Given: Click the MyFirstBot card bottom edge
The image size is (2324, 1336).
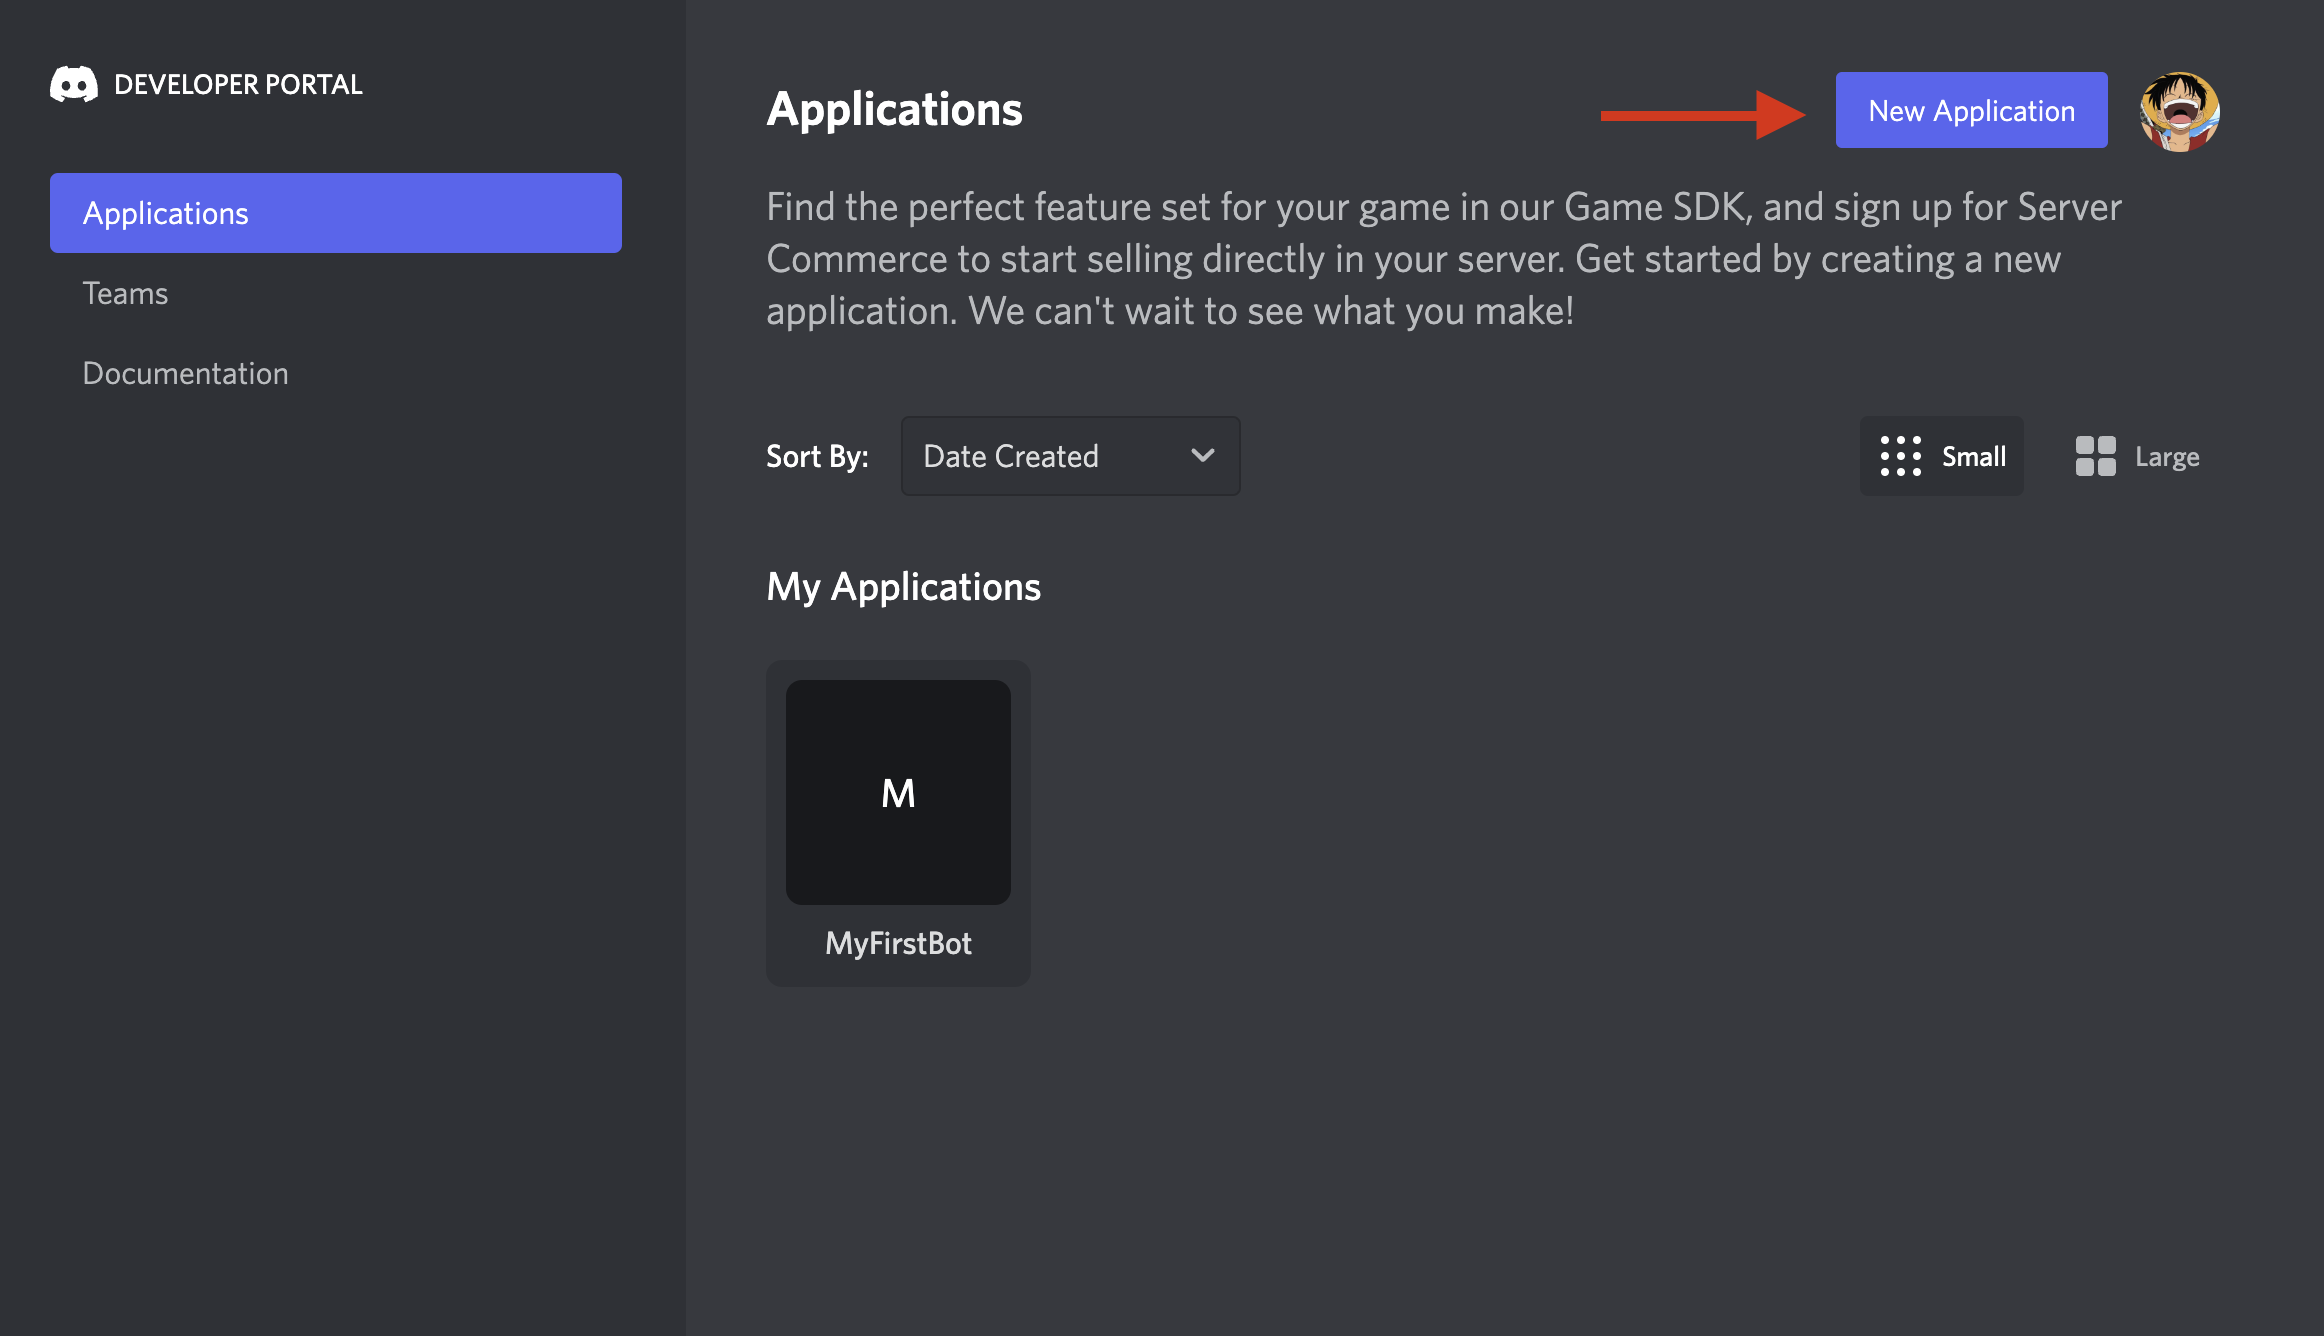Looking at the screenshot, I should pos(898,979).
